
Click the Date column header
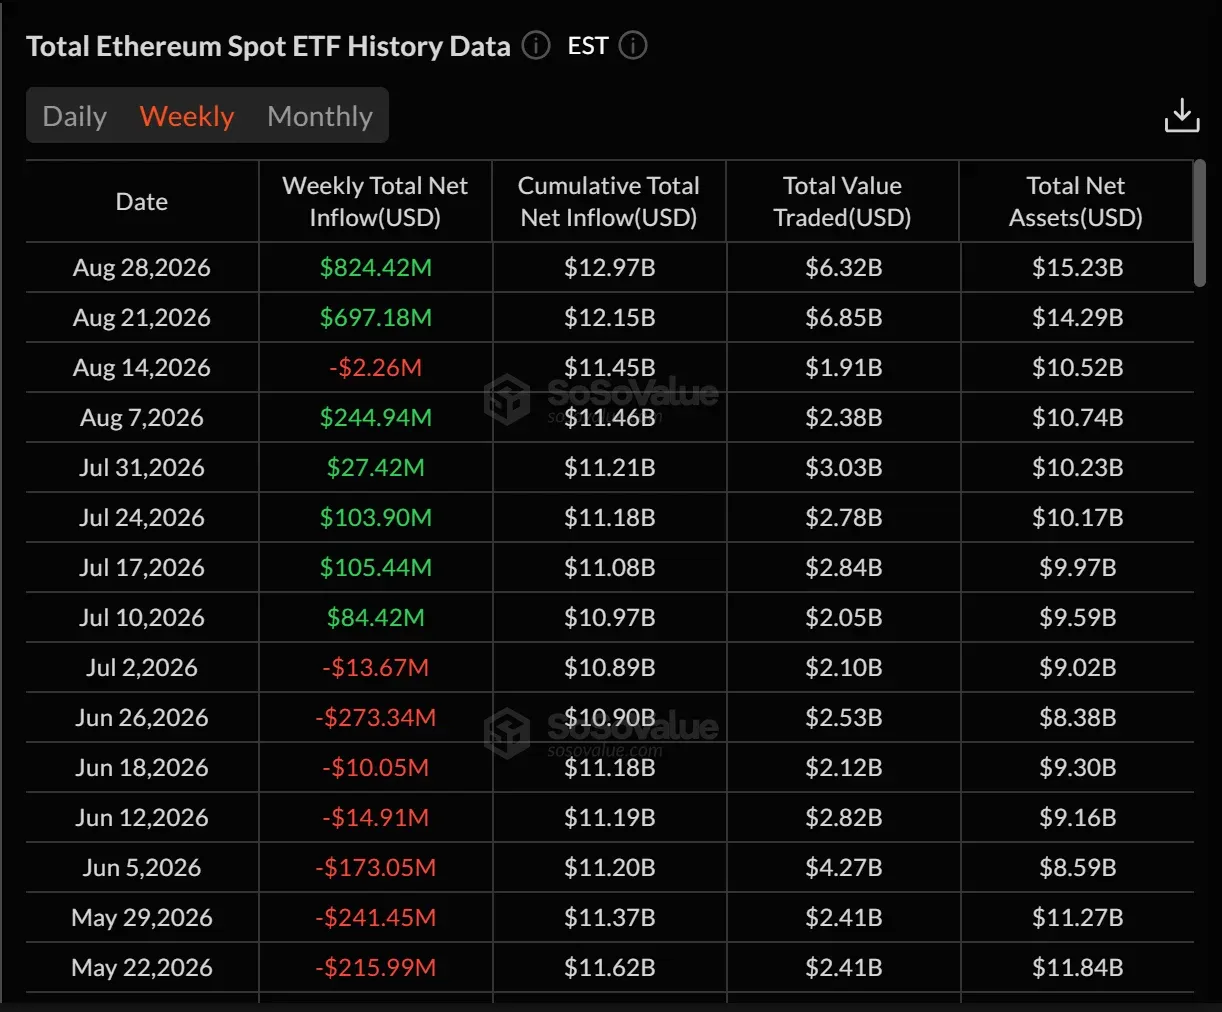(142, 201)
